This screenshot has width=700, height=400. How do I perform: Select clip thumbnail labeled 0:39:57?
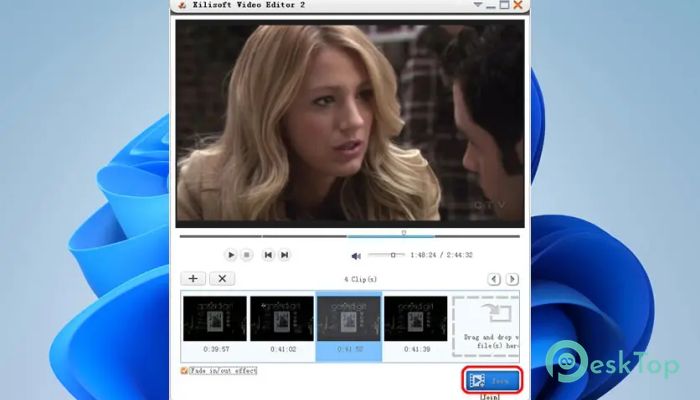point(215,319)
